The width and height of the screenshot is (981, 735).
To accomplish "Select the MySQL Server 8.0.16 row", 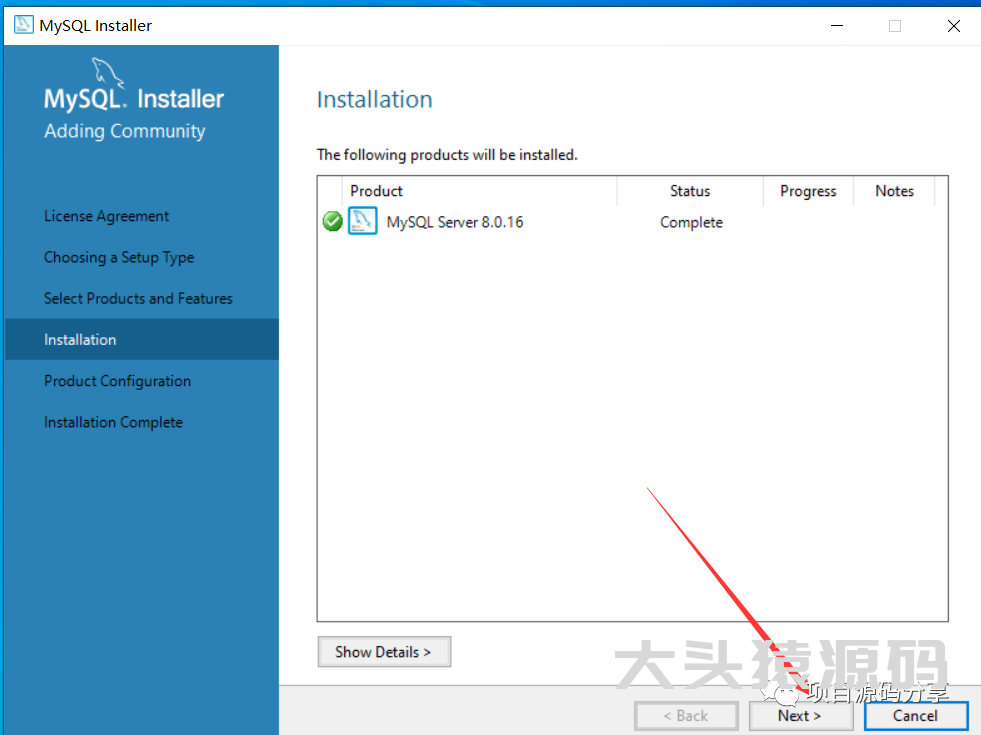I will click(x=633, y=222).
